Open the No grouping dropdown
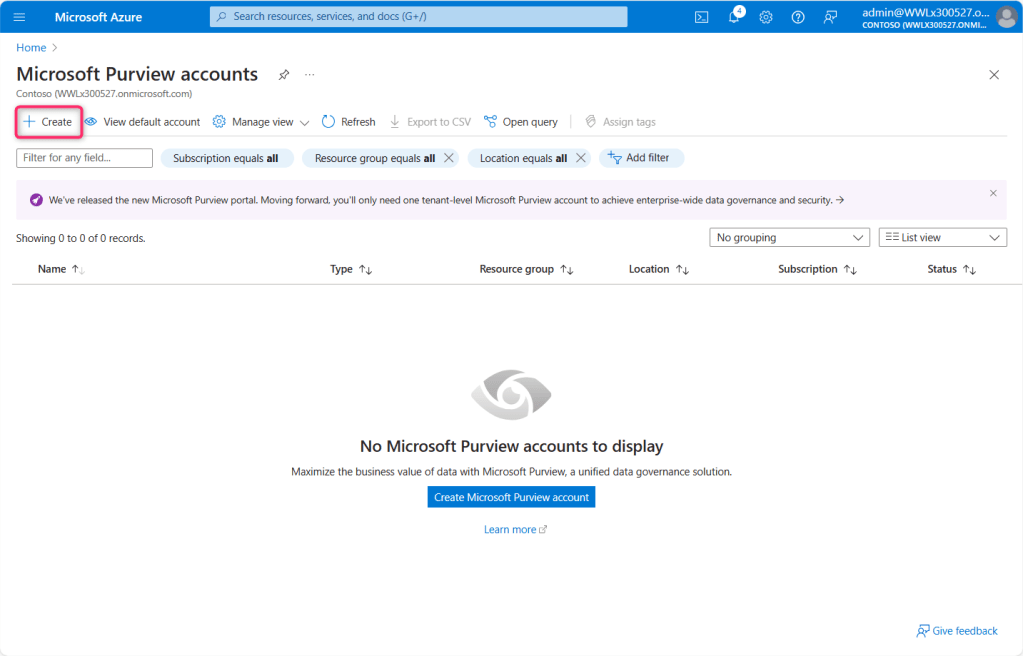The width and height of the screenshot is (1023, 656). click(x=789, y=238)
